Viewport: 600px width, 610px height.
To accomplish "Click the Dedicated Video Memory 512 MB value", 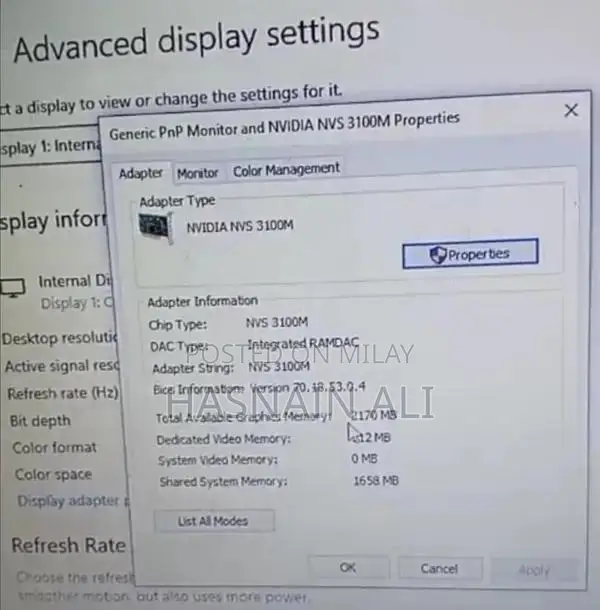I will tap(370, 438).
